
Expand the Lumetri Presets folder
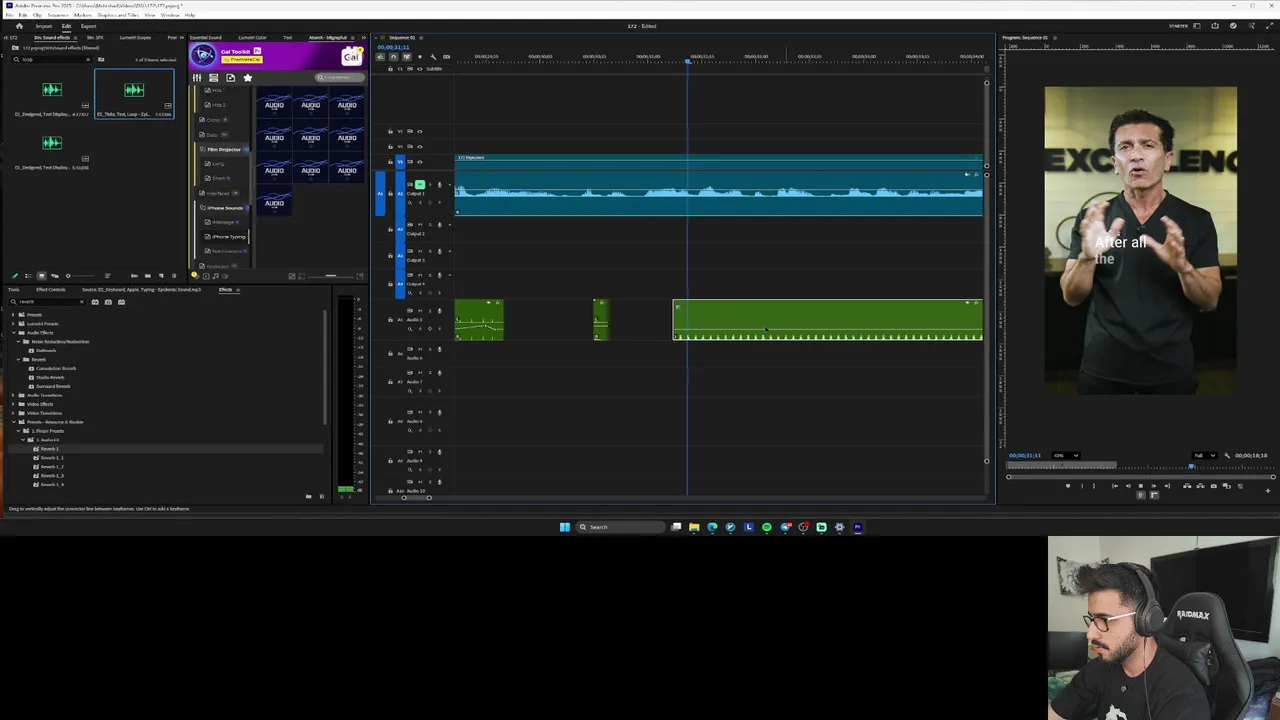coord(13,324)
